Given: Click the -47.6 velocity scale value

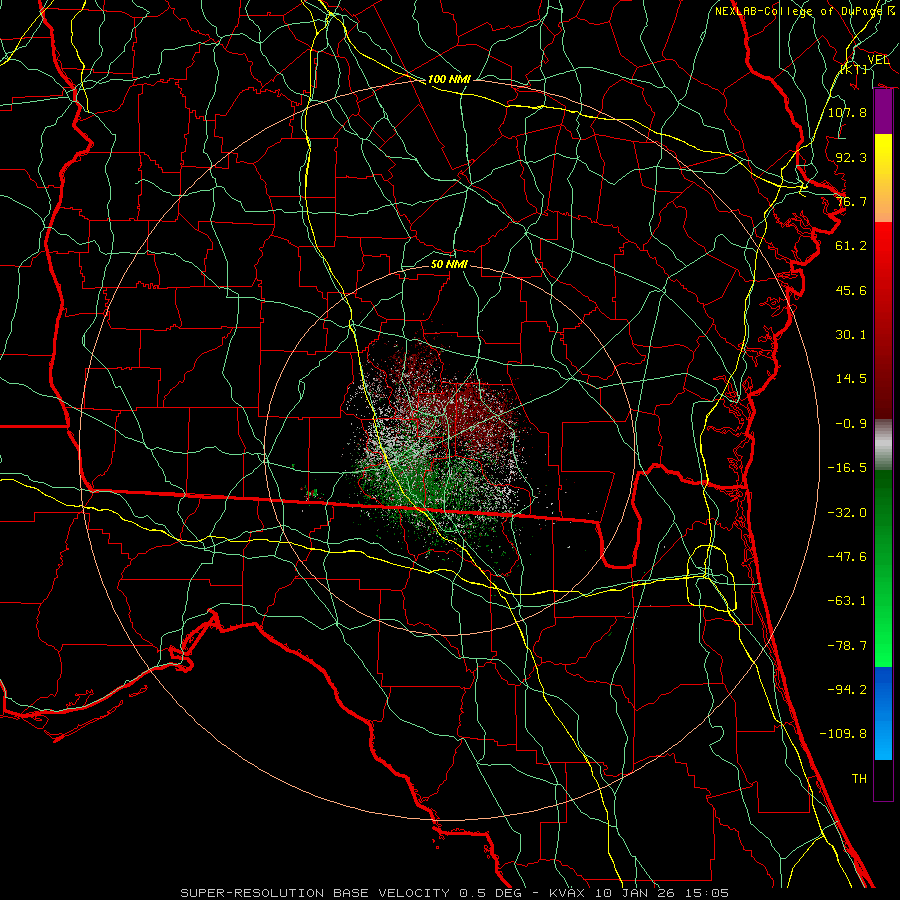Looking at the screenshot, I should 847,557.
